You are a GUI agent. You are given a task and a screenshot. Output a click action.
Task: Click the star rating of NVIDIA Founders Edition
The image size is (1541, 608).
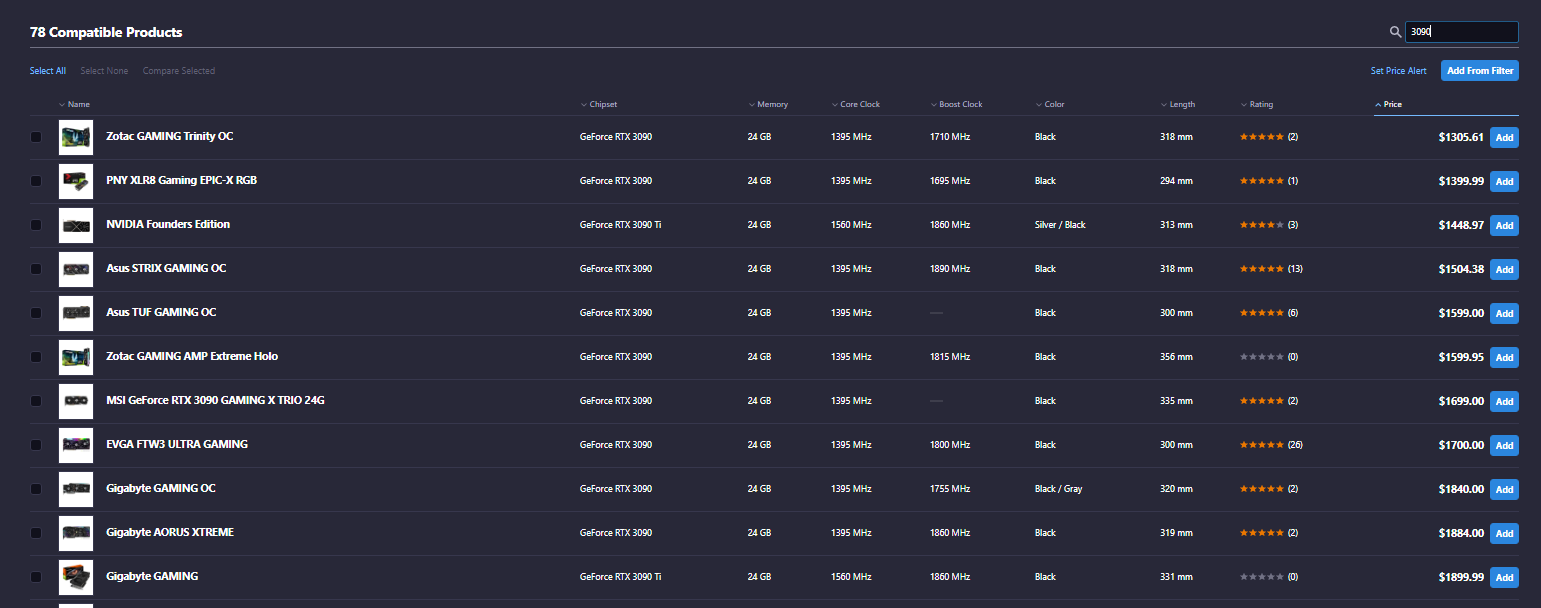[1262, 225]
